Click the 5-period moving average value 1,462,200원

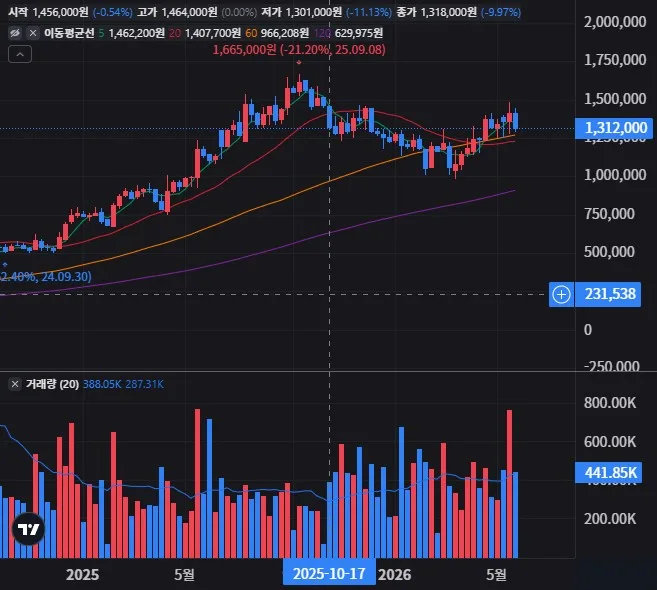[x=137, y=33]
